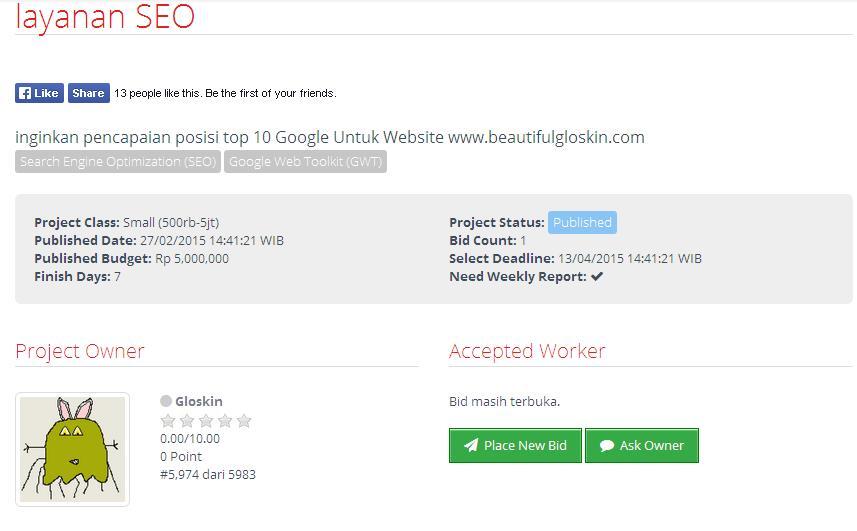Image resolution: width=857 pixels, height=531 pixels.
Task: Click the Ask Owner button
Action: pyautogui.click(x=642, y=445)
